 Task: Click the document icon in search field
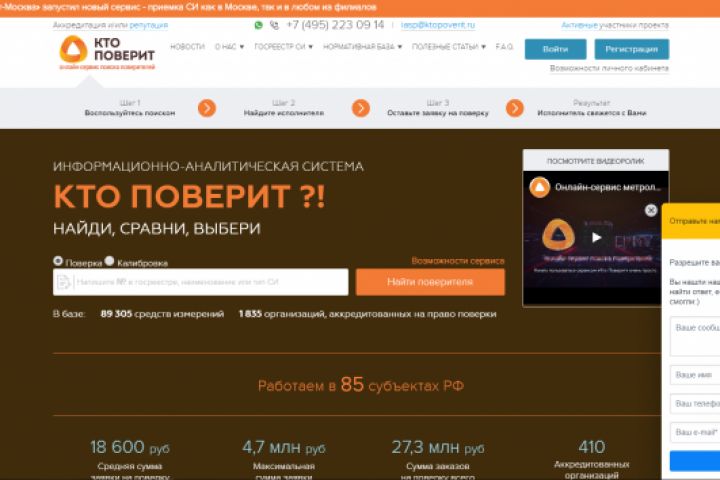coord(64,282)
